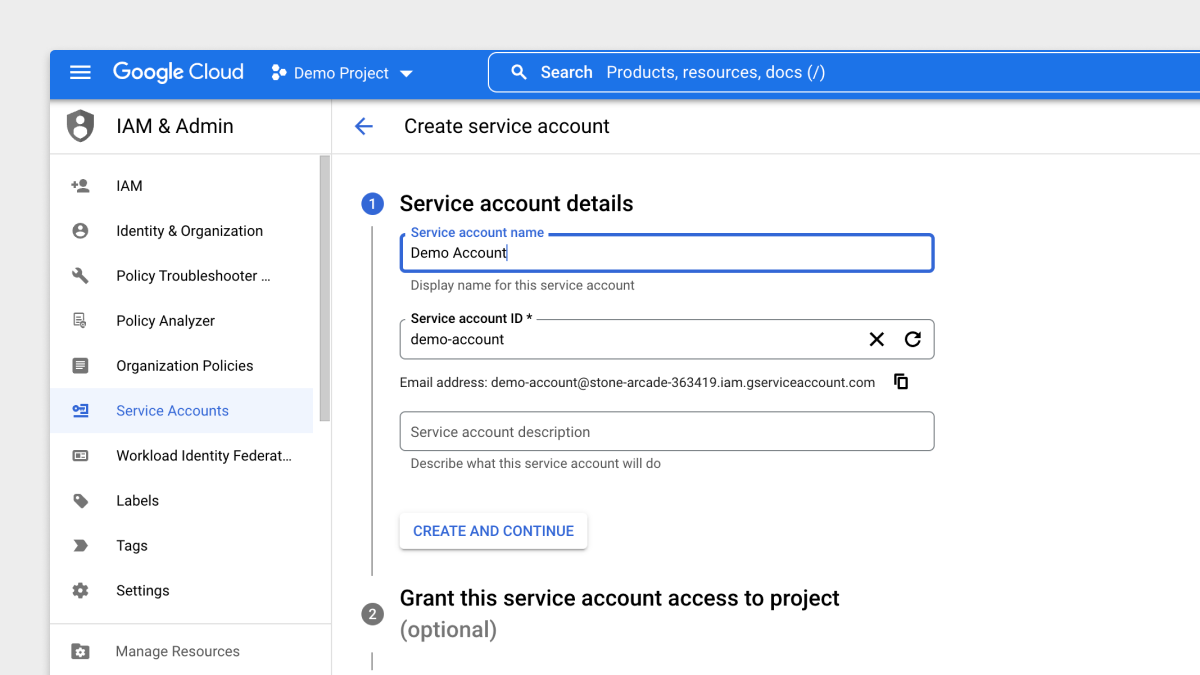1200x675 pixels.
Task: Click the Service account details heading
Action: click(x=516, y=204)
